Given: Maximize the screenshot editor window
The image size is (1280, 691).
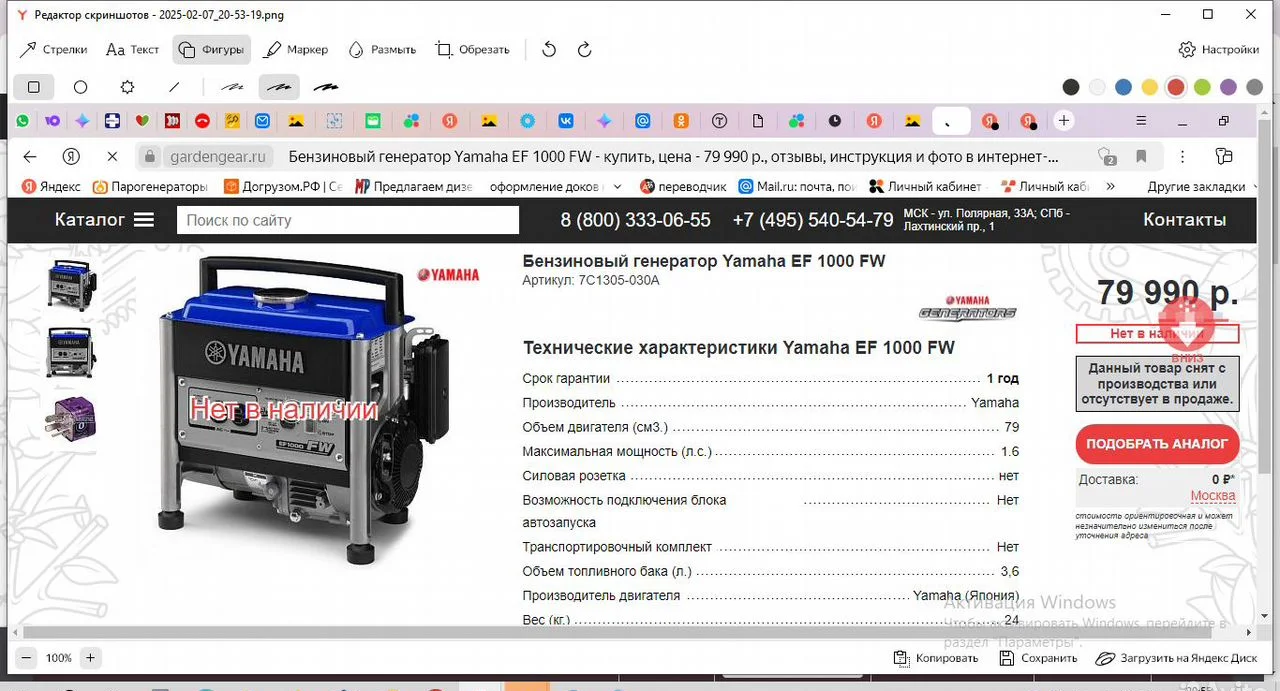Looking at the screenshot, I should (x=1208, y=14).
